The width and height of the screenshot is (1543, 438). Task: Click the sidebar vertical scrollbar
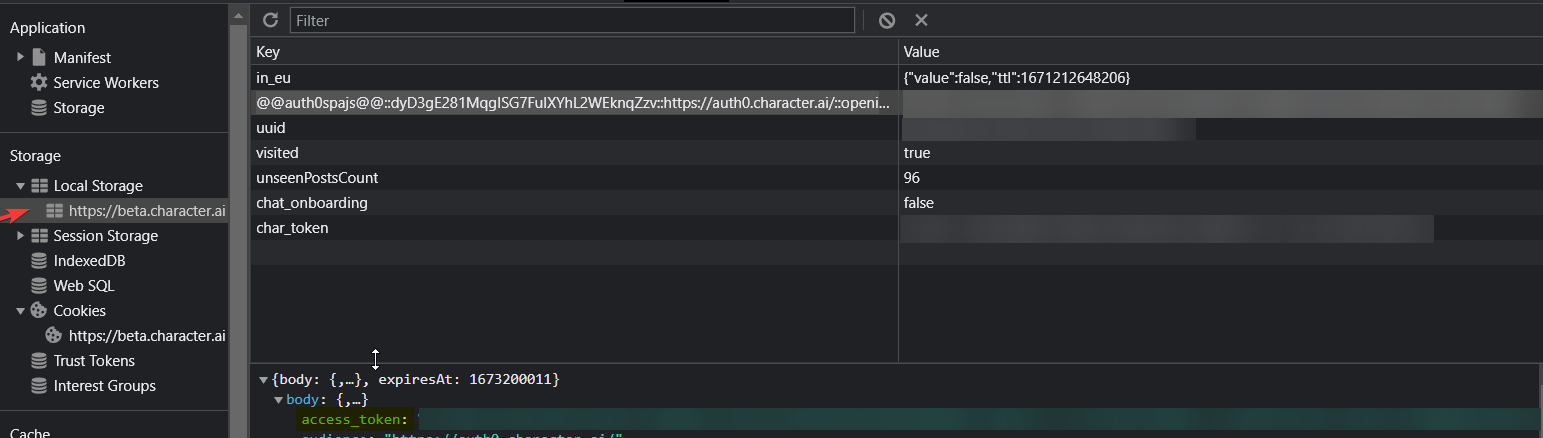pos(238,219)
